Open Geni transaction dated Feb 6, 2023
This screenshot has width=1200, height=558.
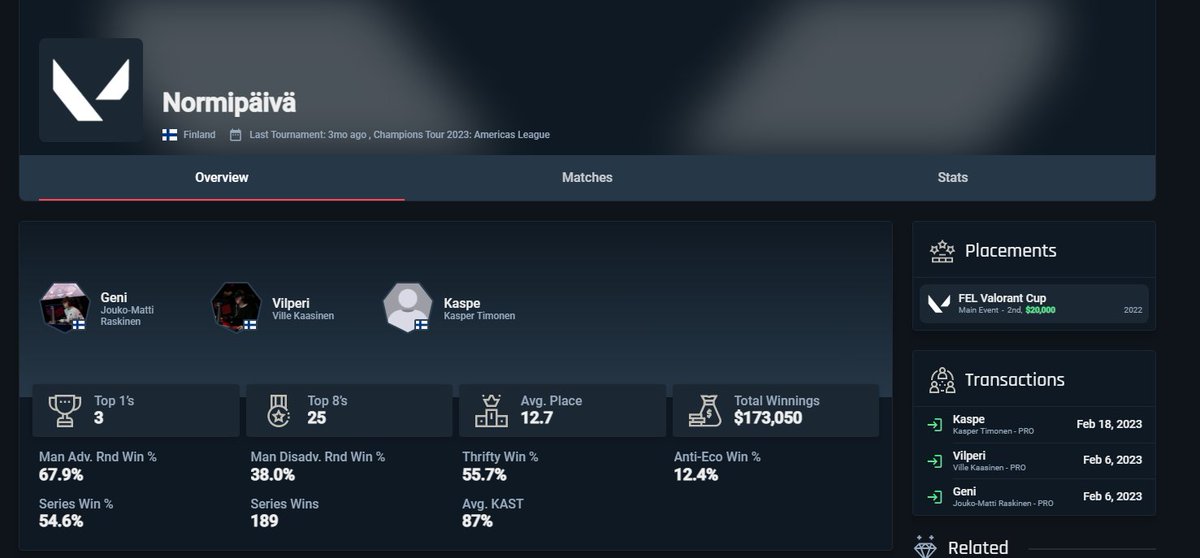click(1034, 497)
